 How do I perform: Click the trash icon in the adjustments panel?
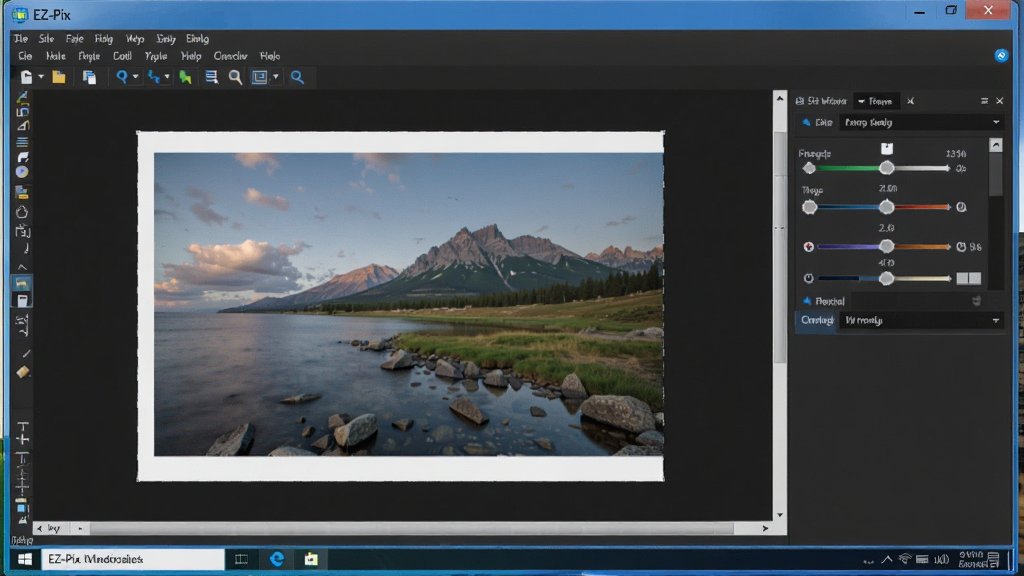click(x=976, y=301)
